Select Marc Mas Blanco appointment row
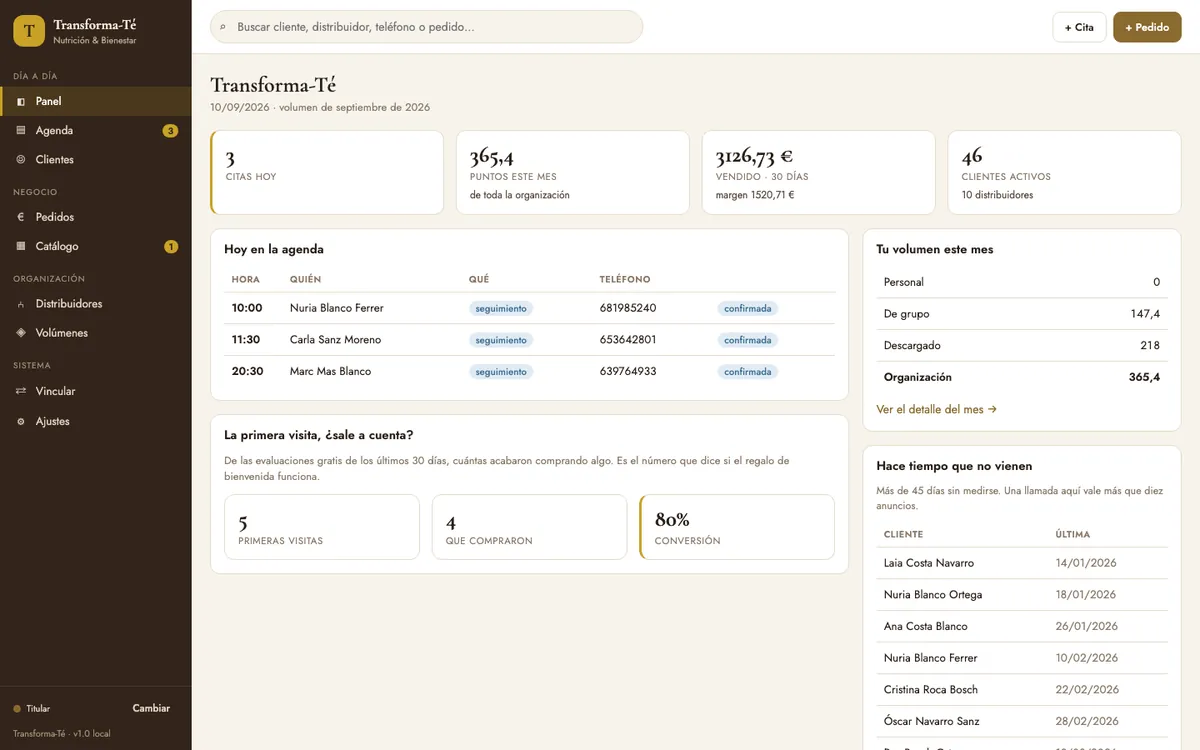 point(529,372)
